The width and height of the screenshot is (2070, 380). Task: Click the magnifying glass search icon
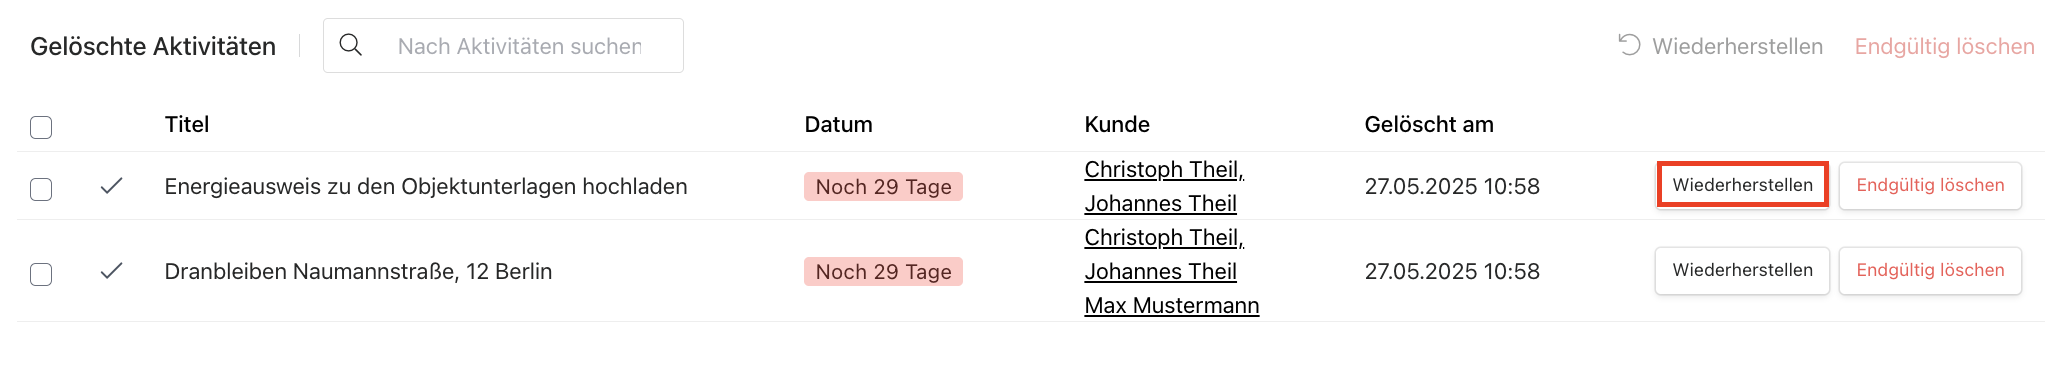pyautogui.click(x=350, y=45)
